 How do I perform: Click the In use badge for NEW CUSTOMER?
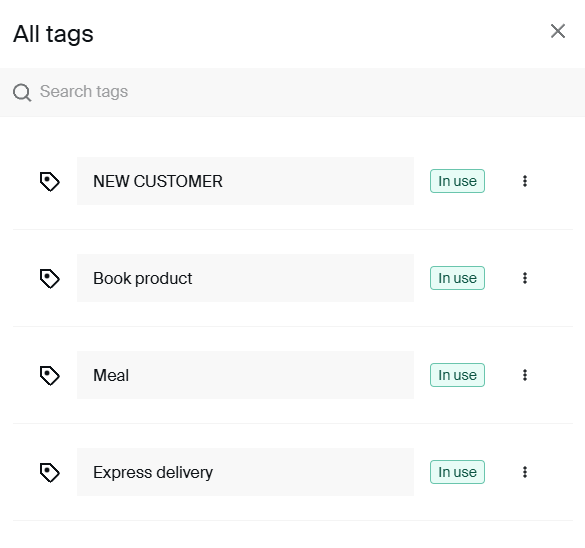457,181
